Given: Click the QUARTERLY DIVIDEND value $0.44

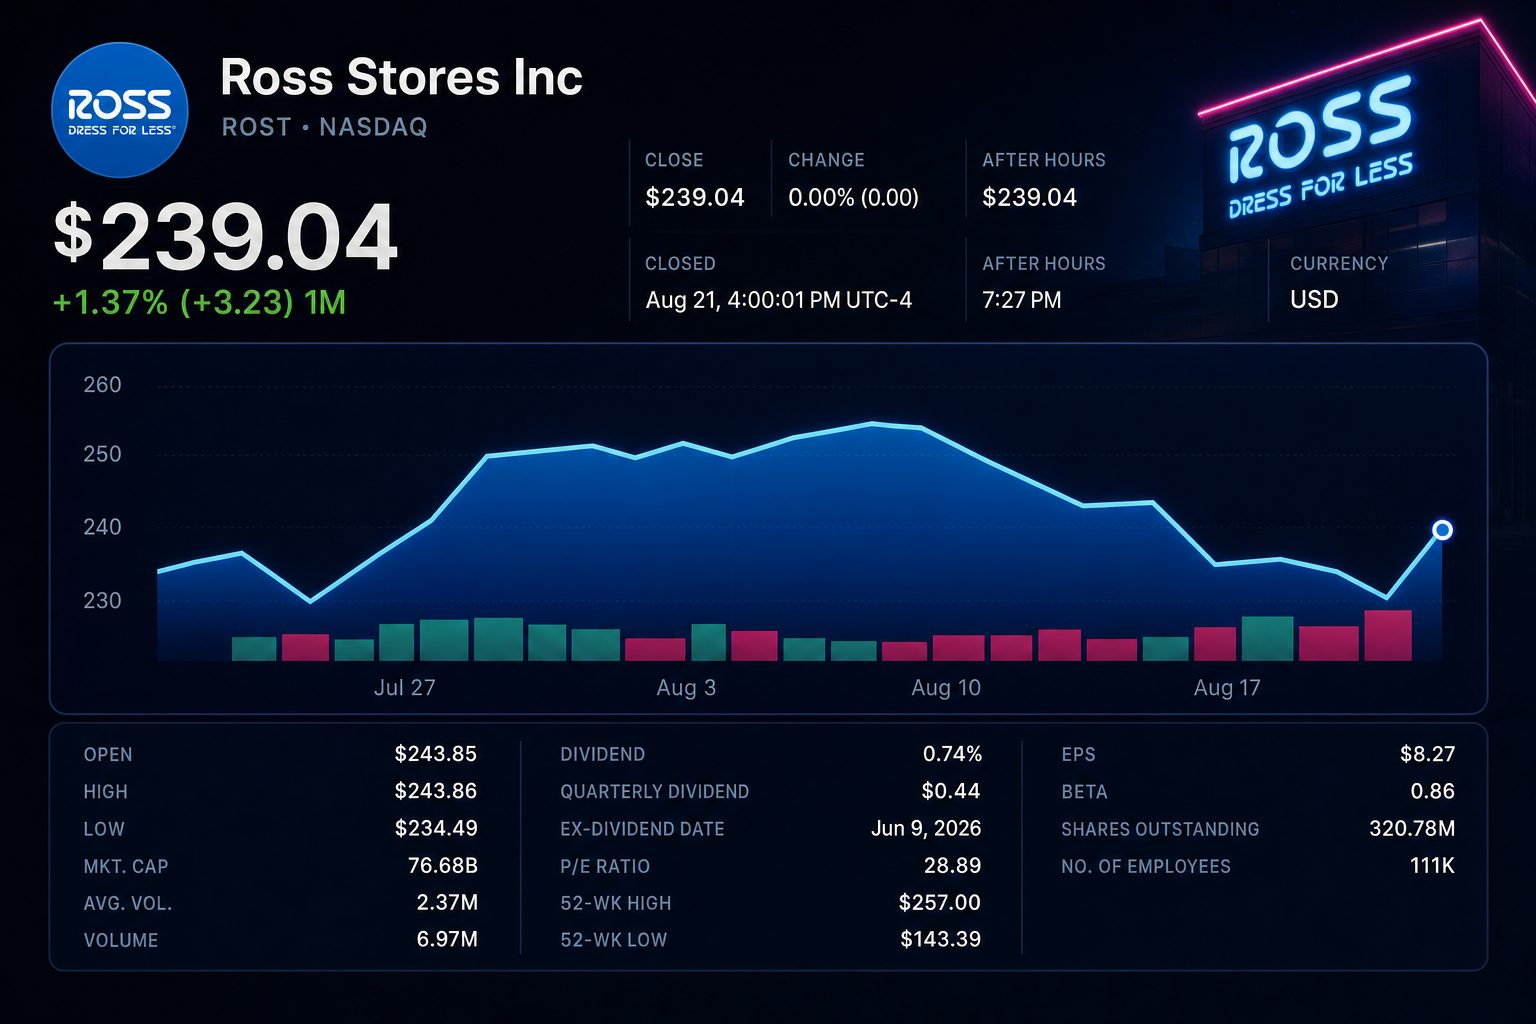Looking at the screenshot, I should click(951, 791).
